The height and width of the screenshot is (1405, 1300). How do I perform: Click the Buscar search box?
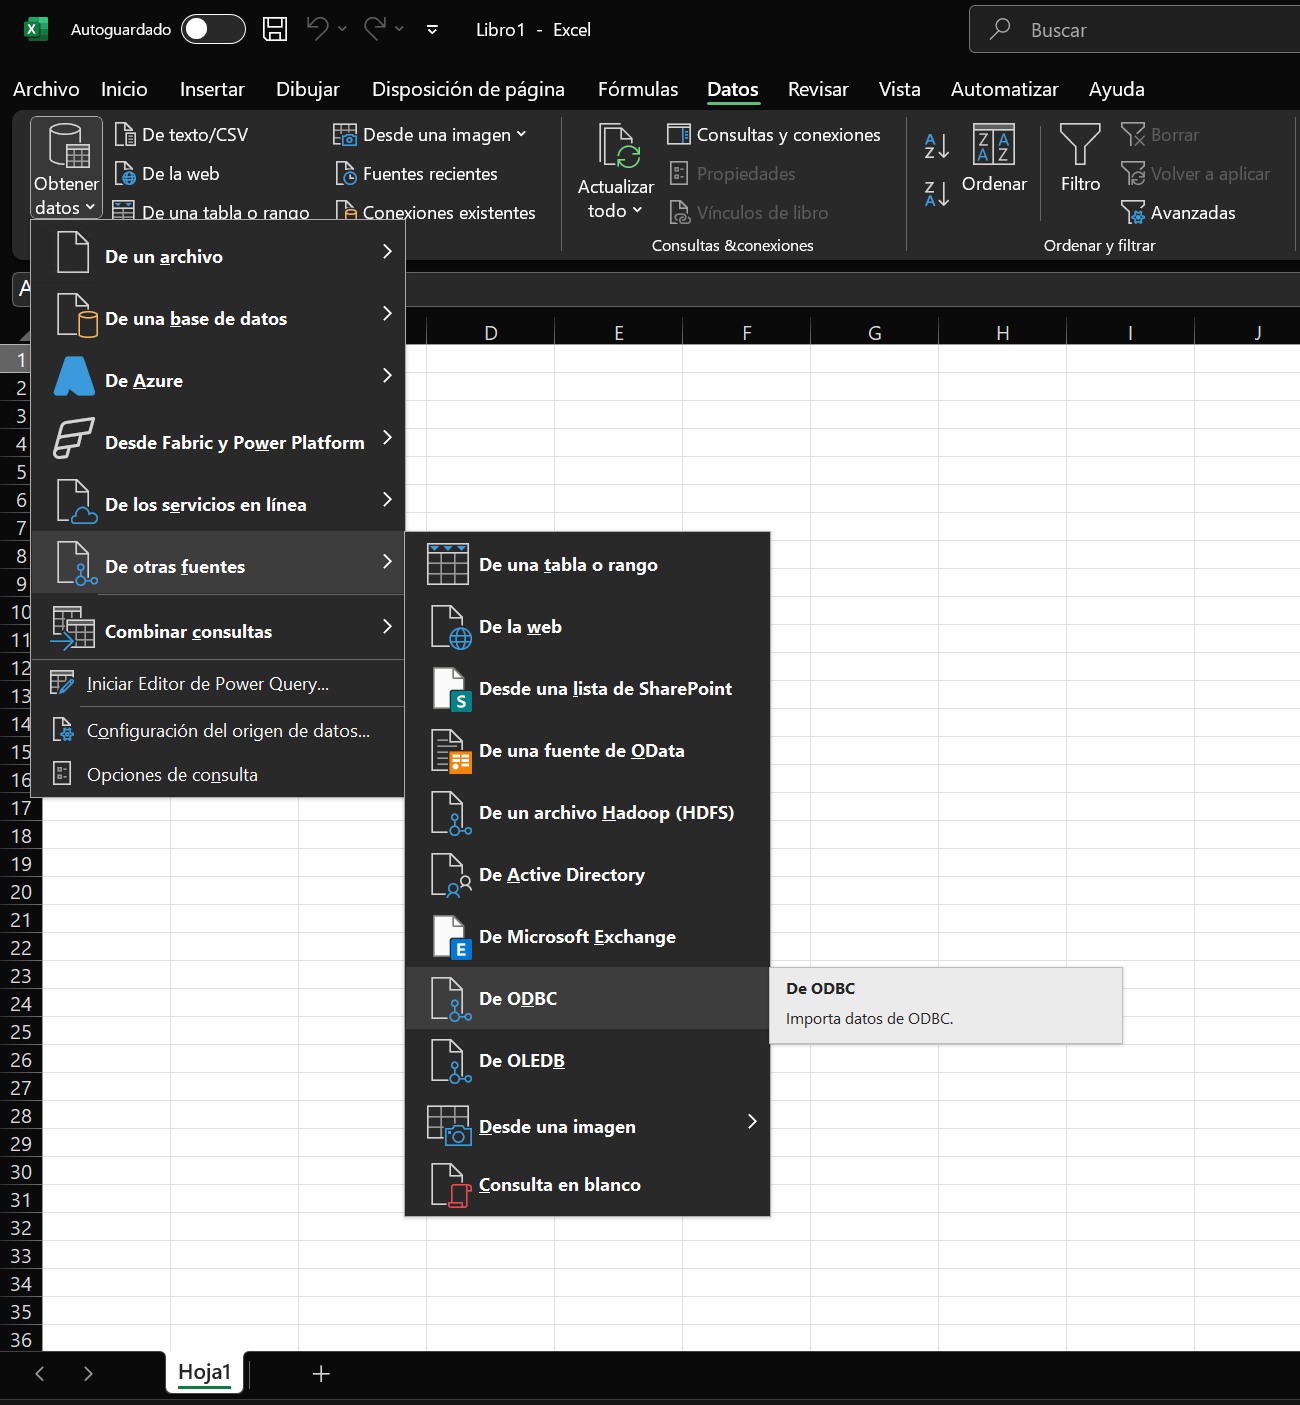[x=1140, y=30]
